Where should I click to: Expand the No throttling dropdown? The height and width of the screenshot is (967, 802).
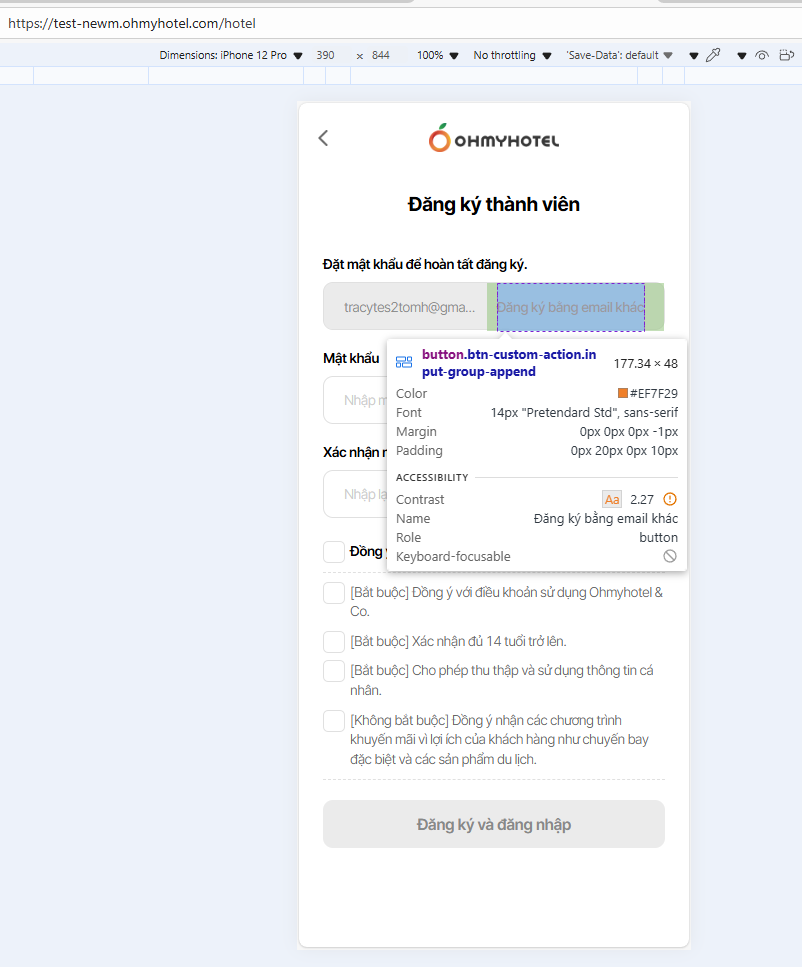pyautogui.click(x=512, y=56)
